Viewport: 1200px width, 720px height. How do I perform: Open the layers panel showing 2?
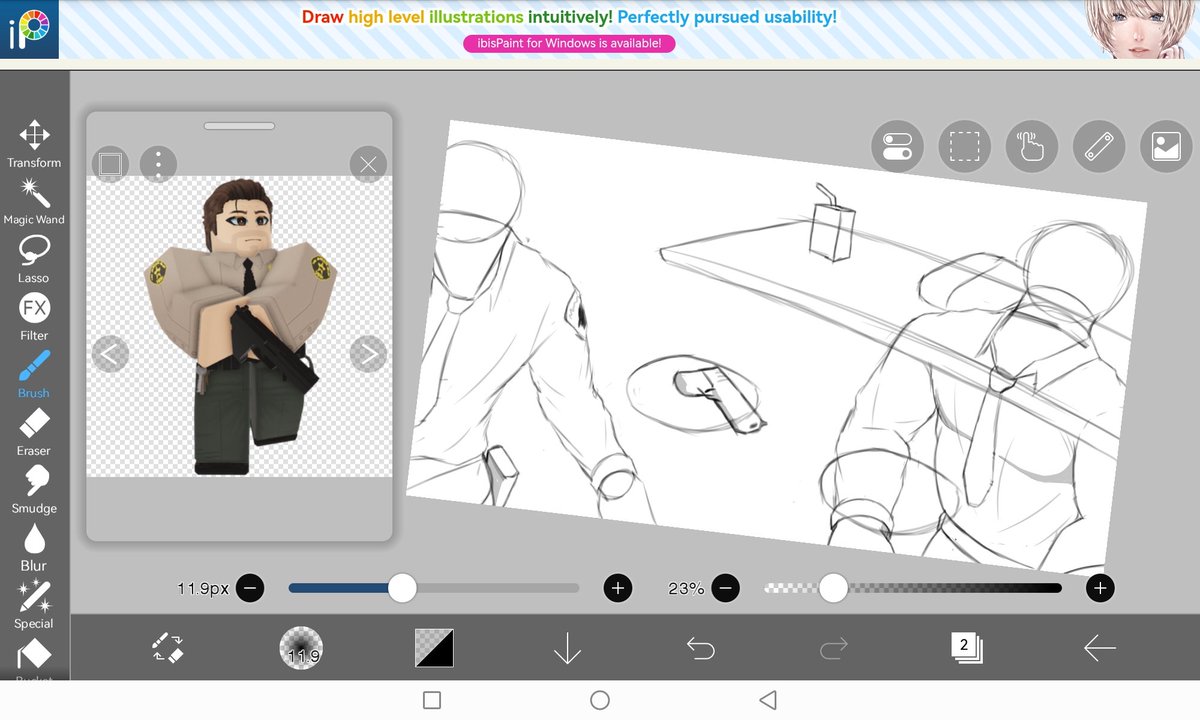(966, 648)
